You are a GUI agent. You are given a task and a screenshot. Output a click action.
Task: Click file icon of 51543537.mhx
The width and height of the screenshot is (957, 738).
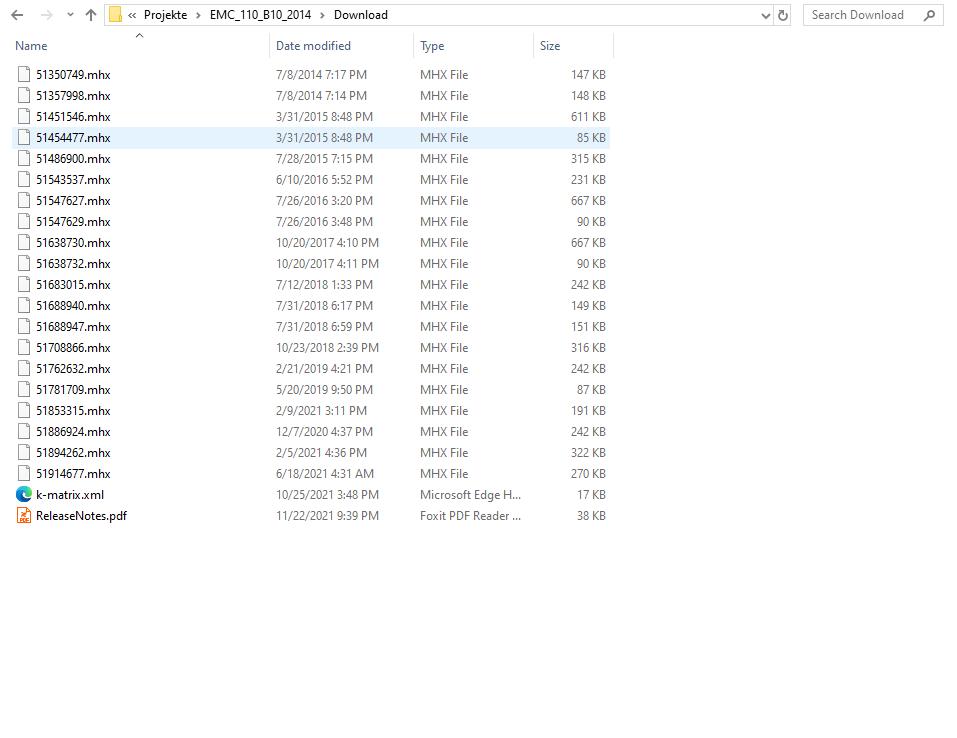coord(24,179)
